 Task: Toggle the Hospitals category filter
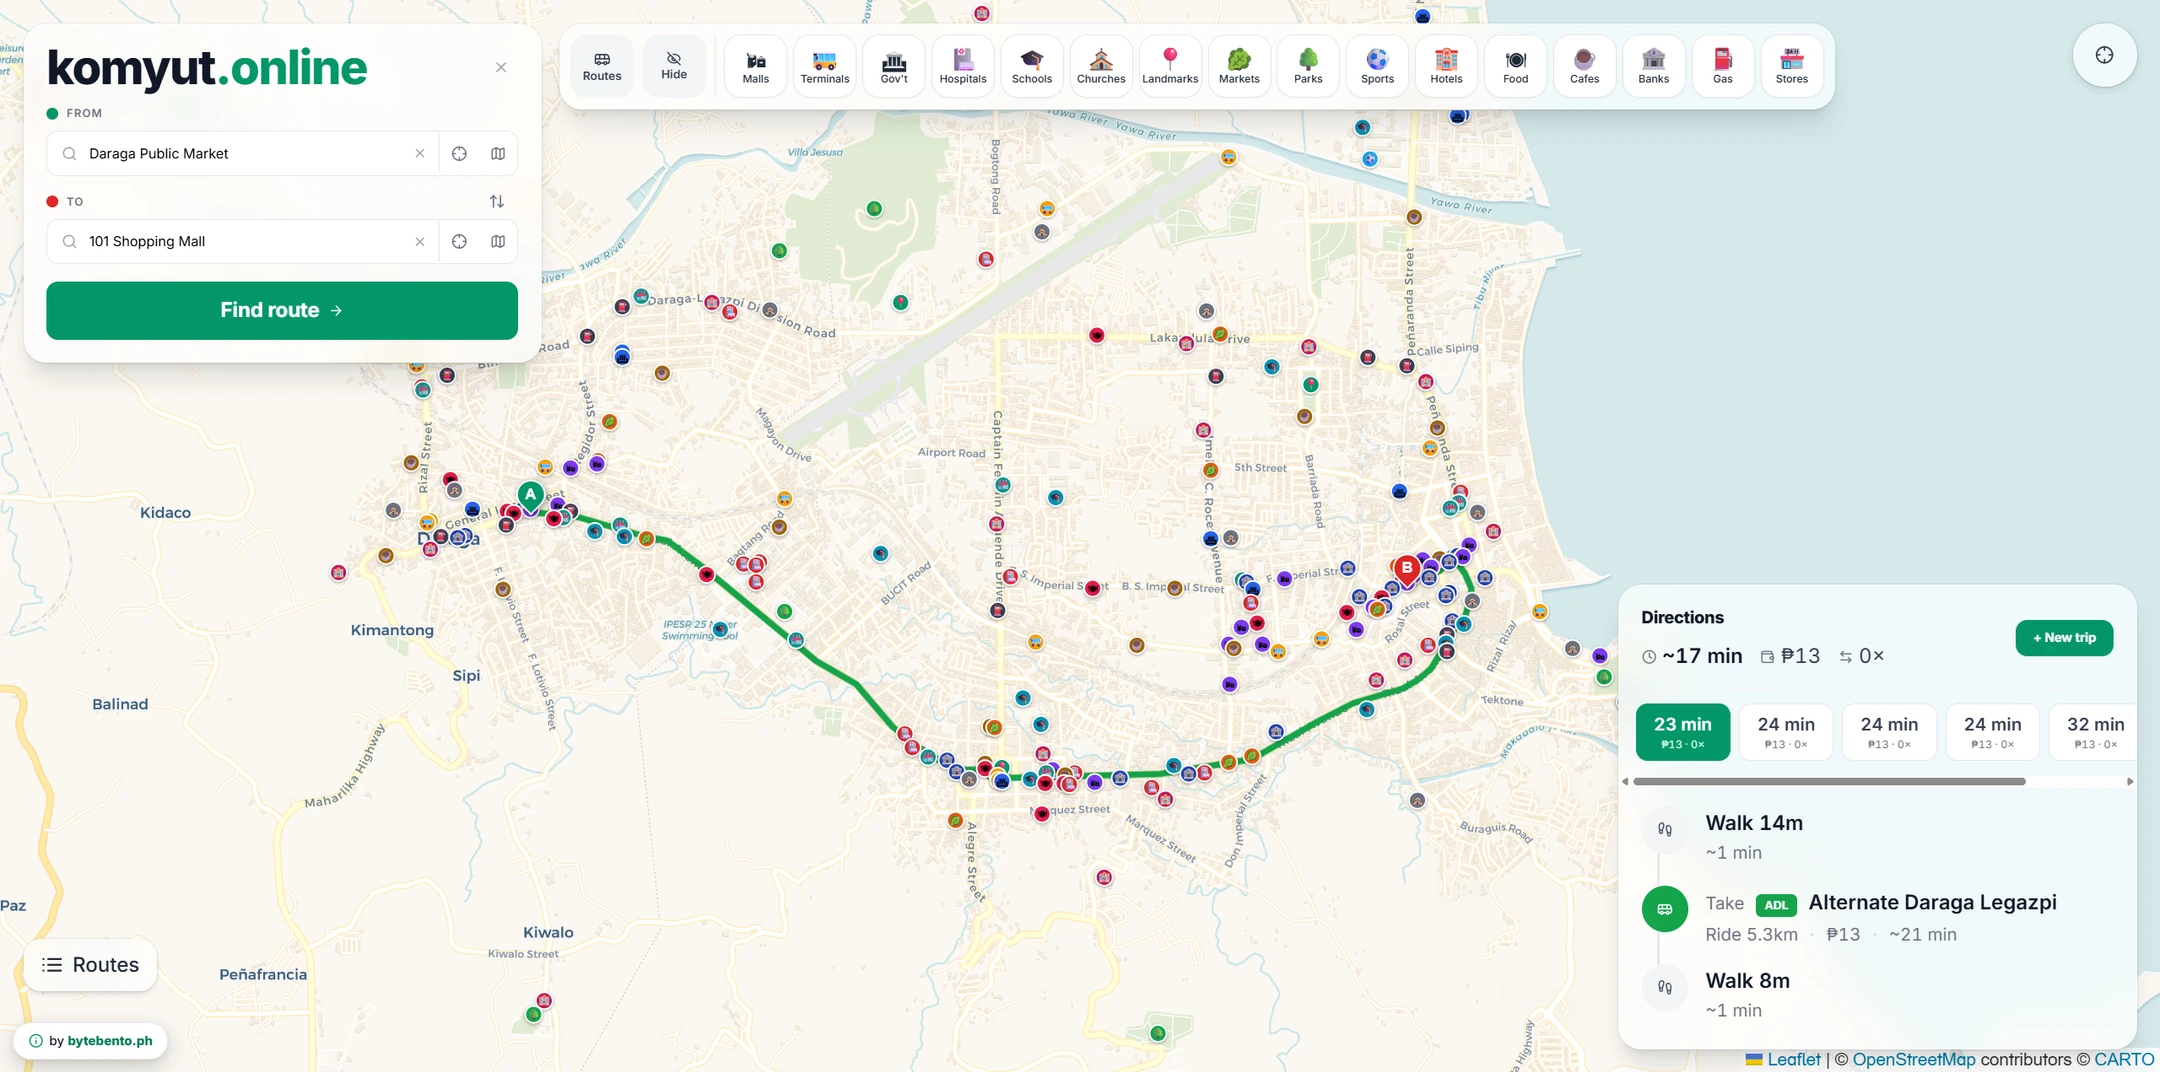[x=963, y=66]
